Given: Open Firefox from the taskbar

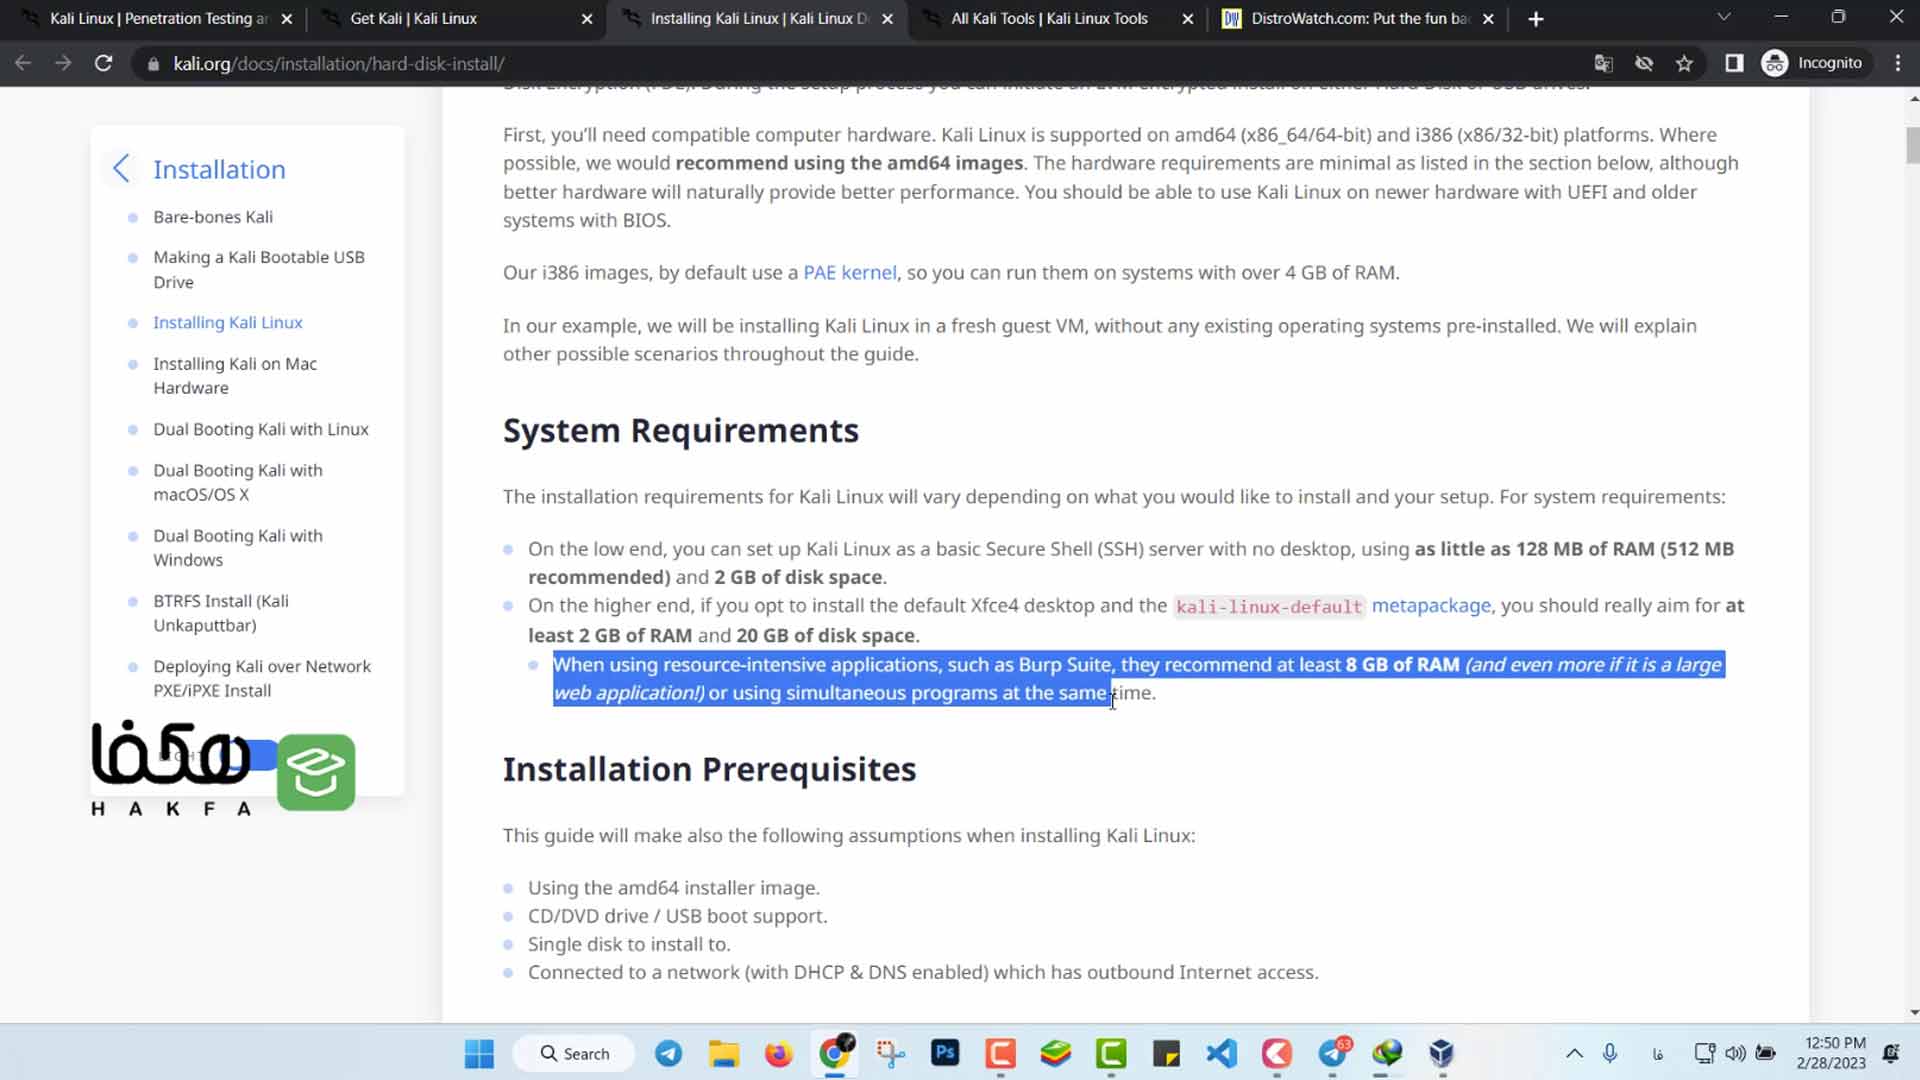Looking at the screenshot, I should click(x=778, y=1053).
